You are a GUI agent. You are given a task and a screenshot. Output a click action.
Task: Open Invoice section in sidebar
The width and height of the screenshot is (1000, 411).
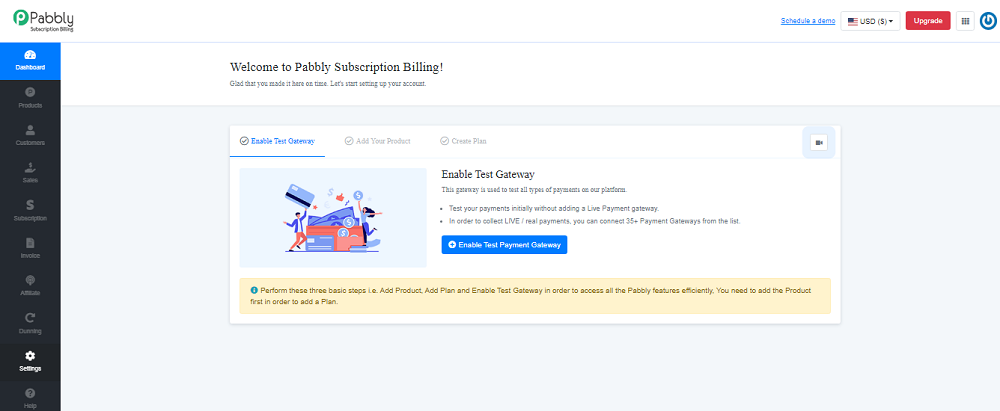coord(30,249)
